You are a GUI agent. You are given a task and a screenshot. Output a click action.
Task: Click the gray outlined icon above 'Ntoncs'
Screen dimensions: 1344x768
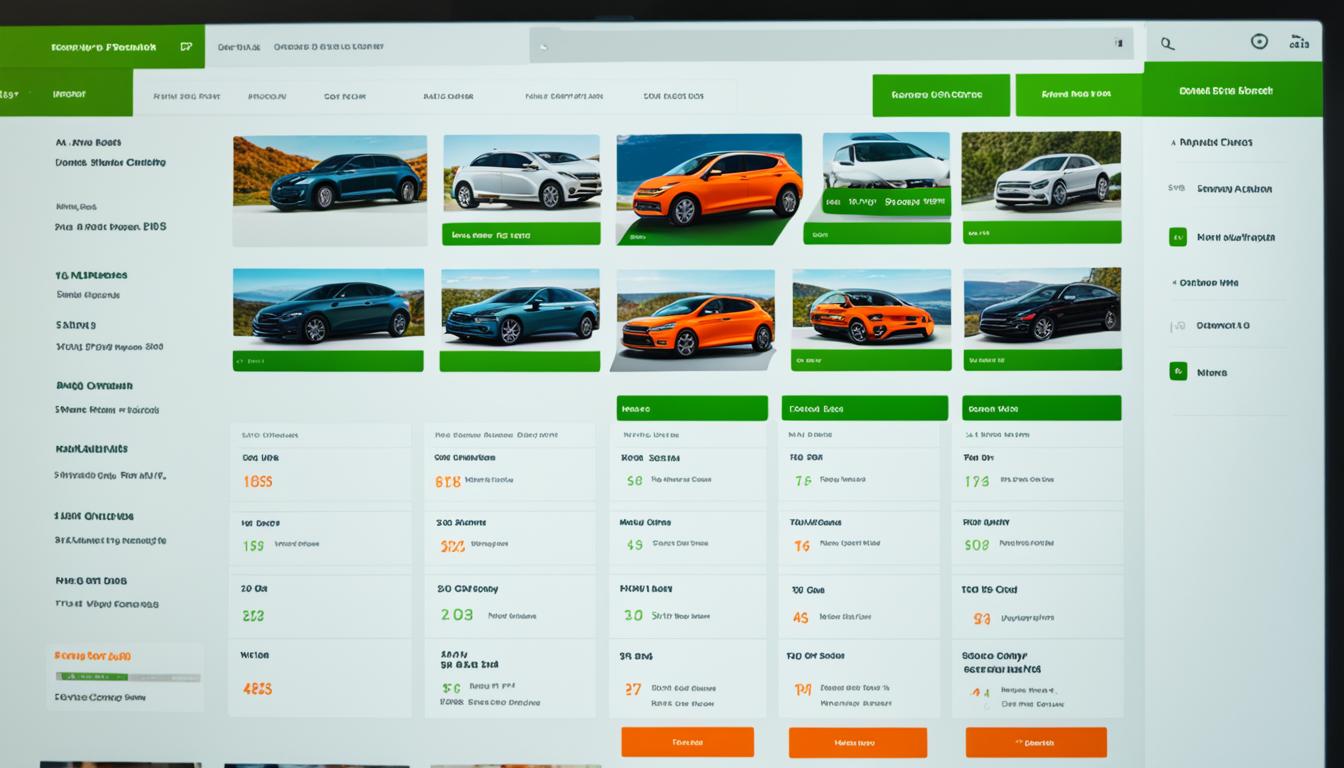(1177, 326)
